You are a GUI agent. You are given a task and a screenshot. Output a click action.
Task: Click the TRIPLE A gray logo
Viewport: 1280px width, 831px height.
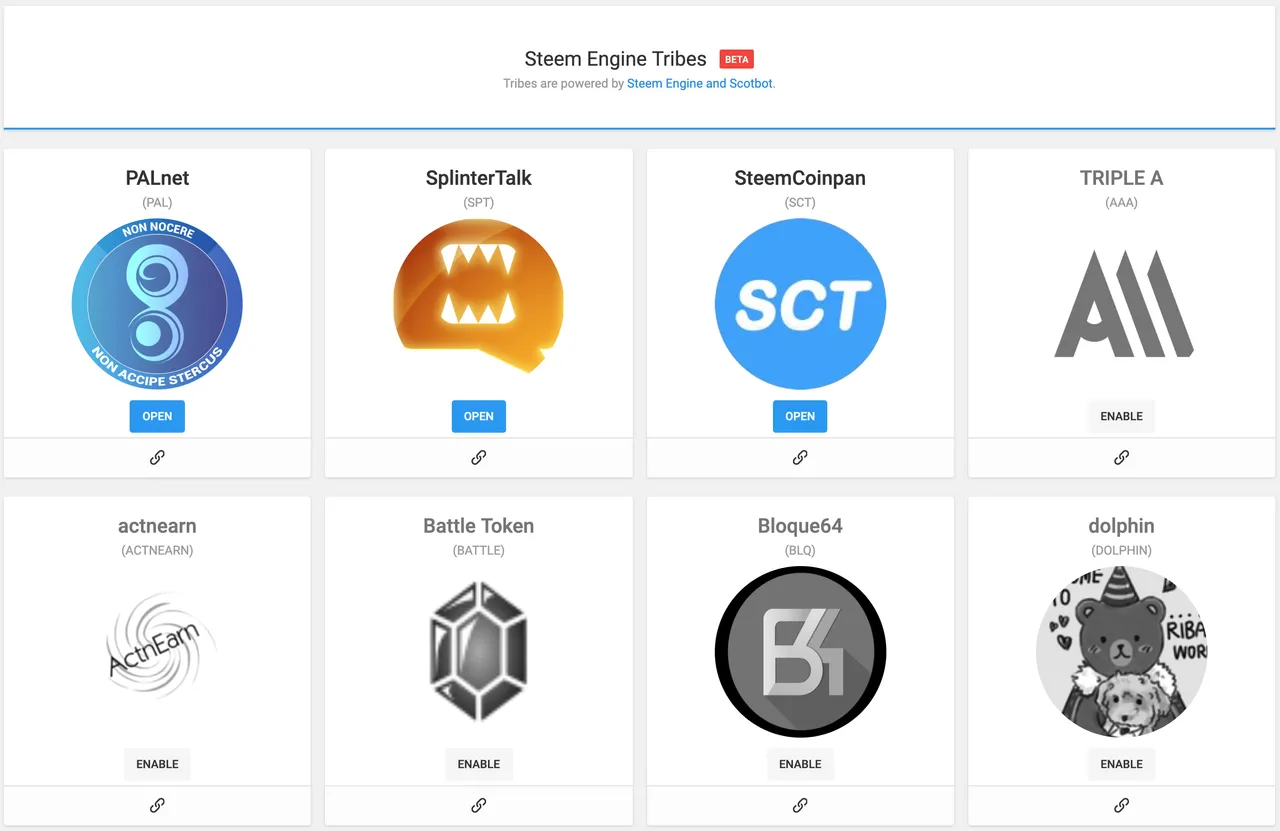click(1123, 304)
